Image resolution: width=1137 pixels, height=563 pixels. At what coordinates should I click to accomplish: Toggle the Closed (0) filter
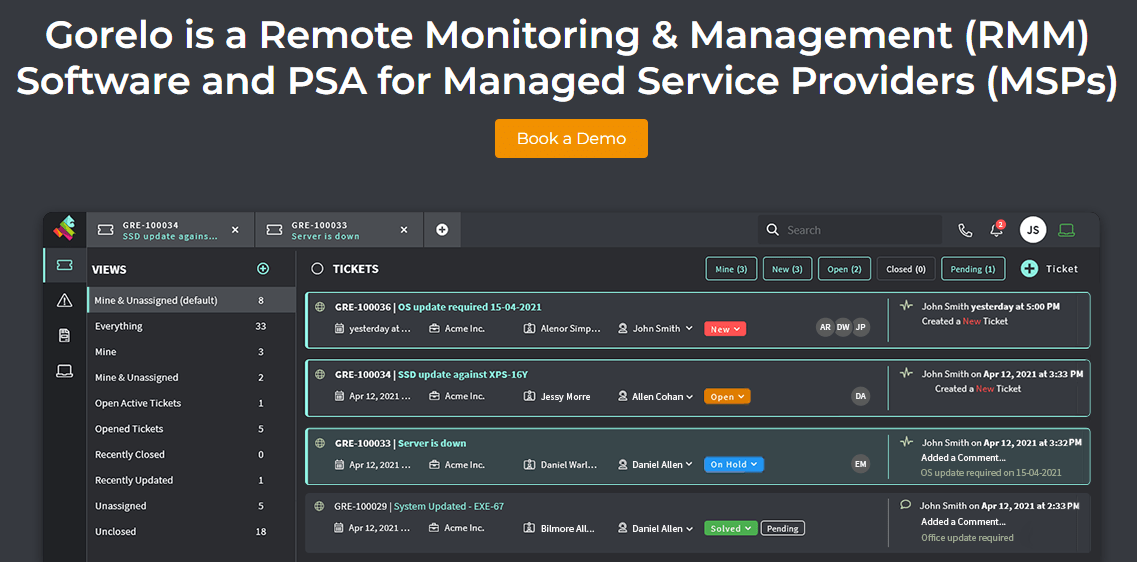[x=906, y=268]
